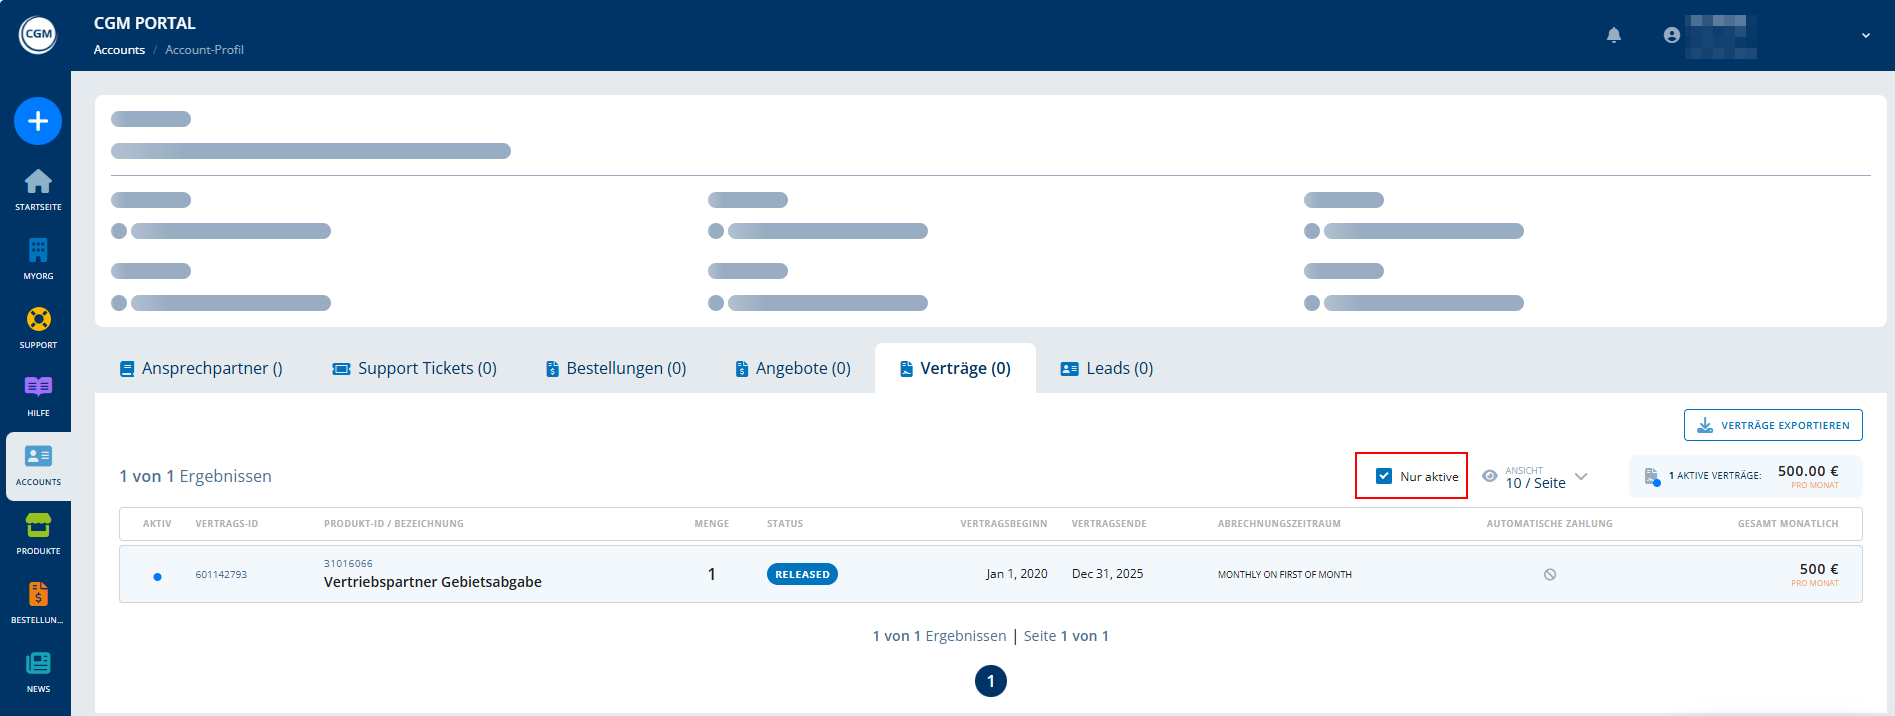1895x716 pixels.
Task: Open Bestellungen in sidebar
Action: 38,603
